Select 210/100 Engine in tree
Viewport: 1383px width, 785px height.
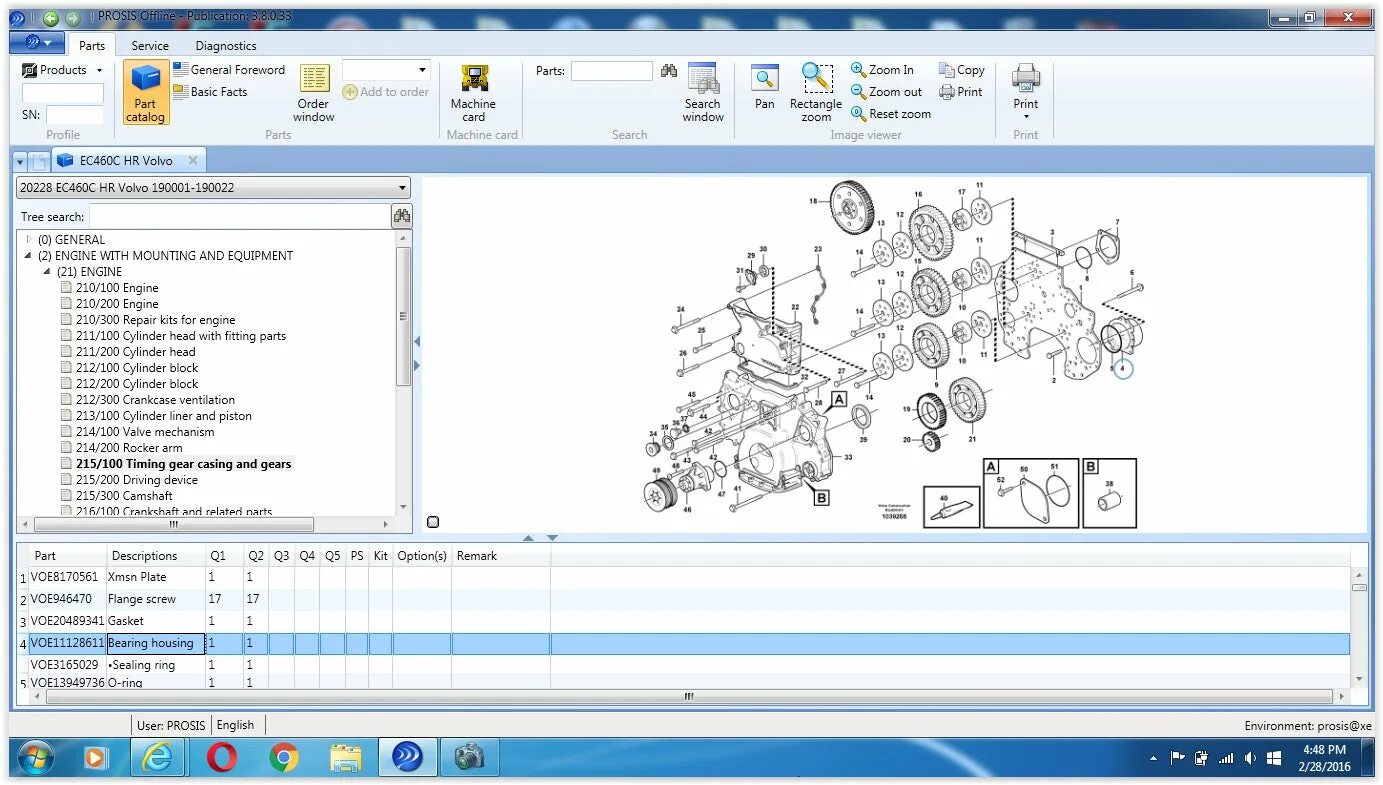(117, 287)
